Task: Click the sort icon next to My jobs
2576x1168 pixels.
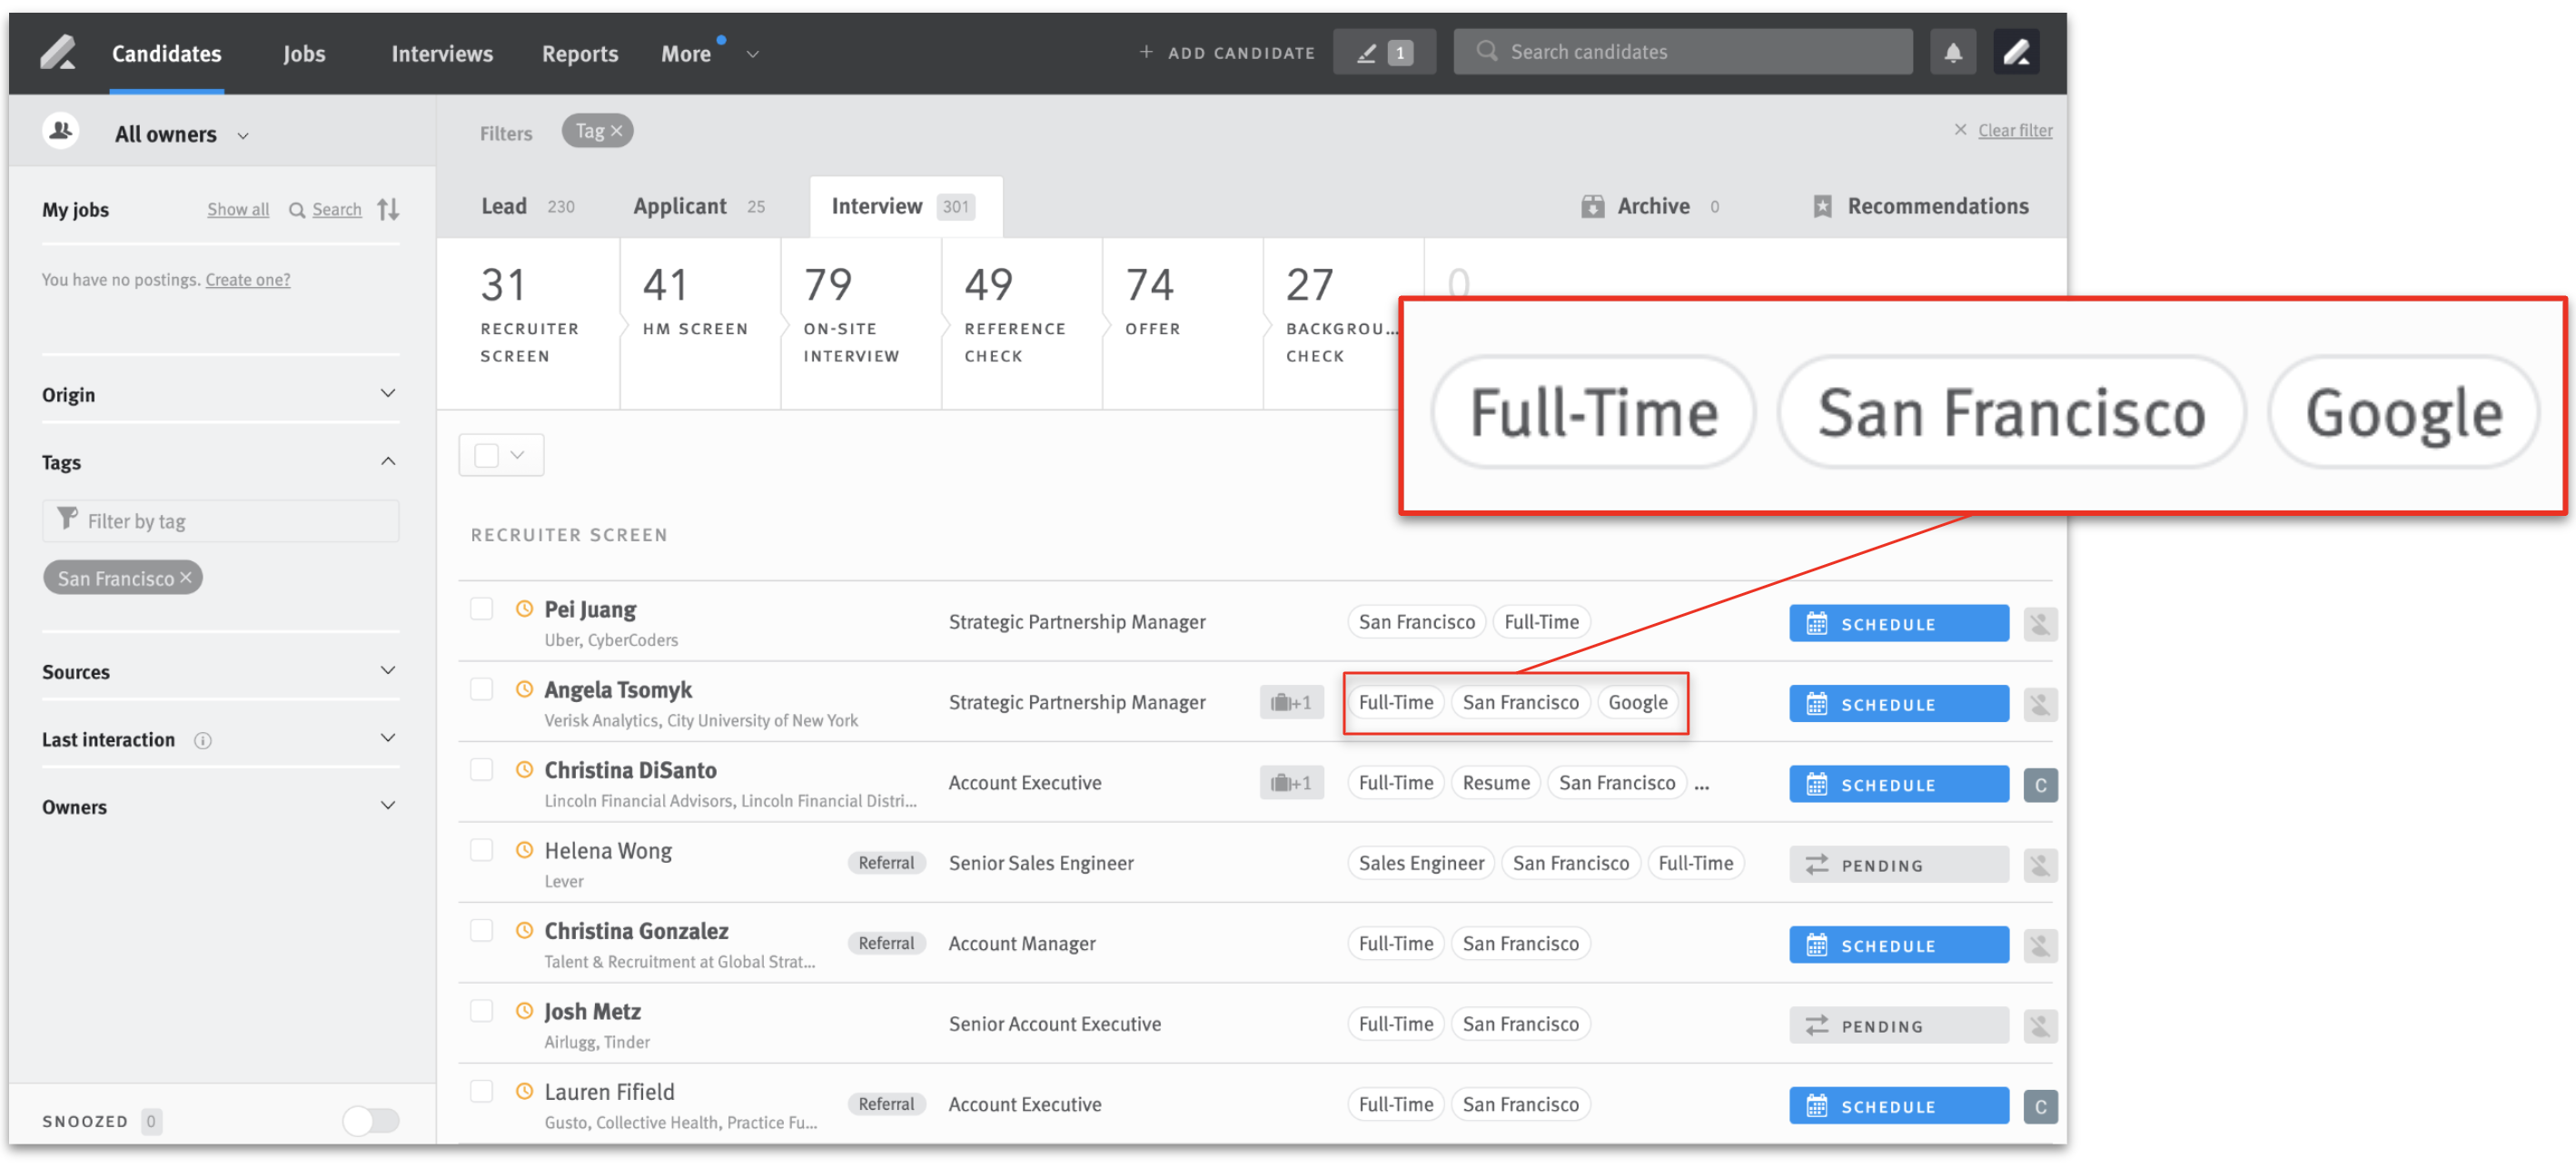Action: [x=388, y=209]
